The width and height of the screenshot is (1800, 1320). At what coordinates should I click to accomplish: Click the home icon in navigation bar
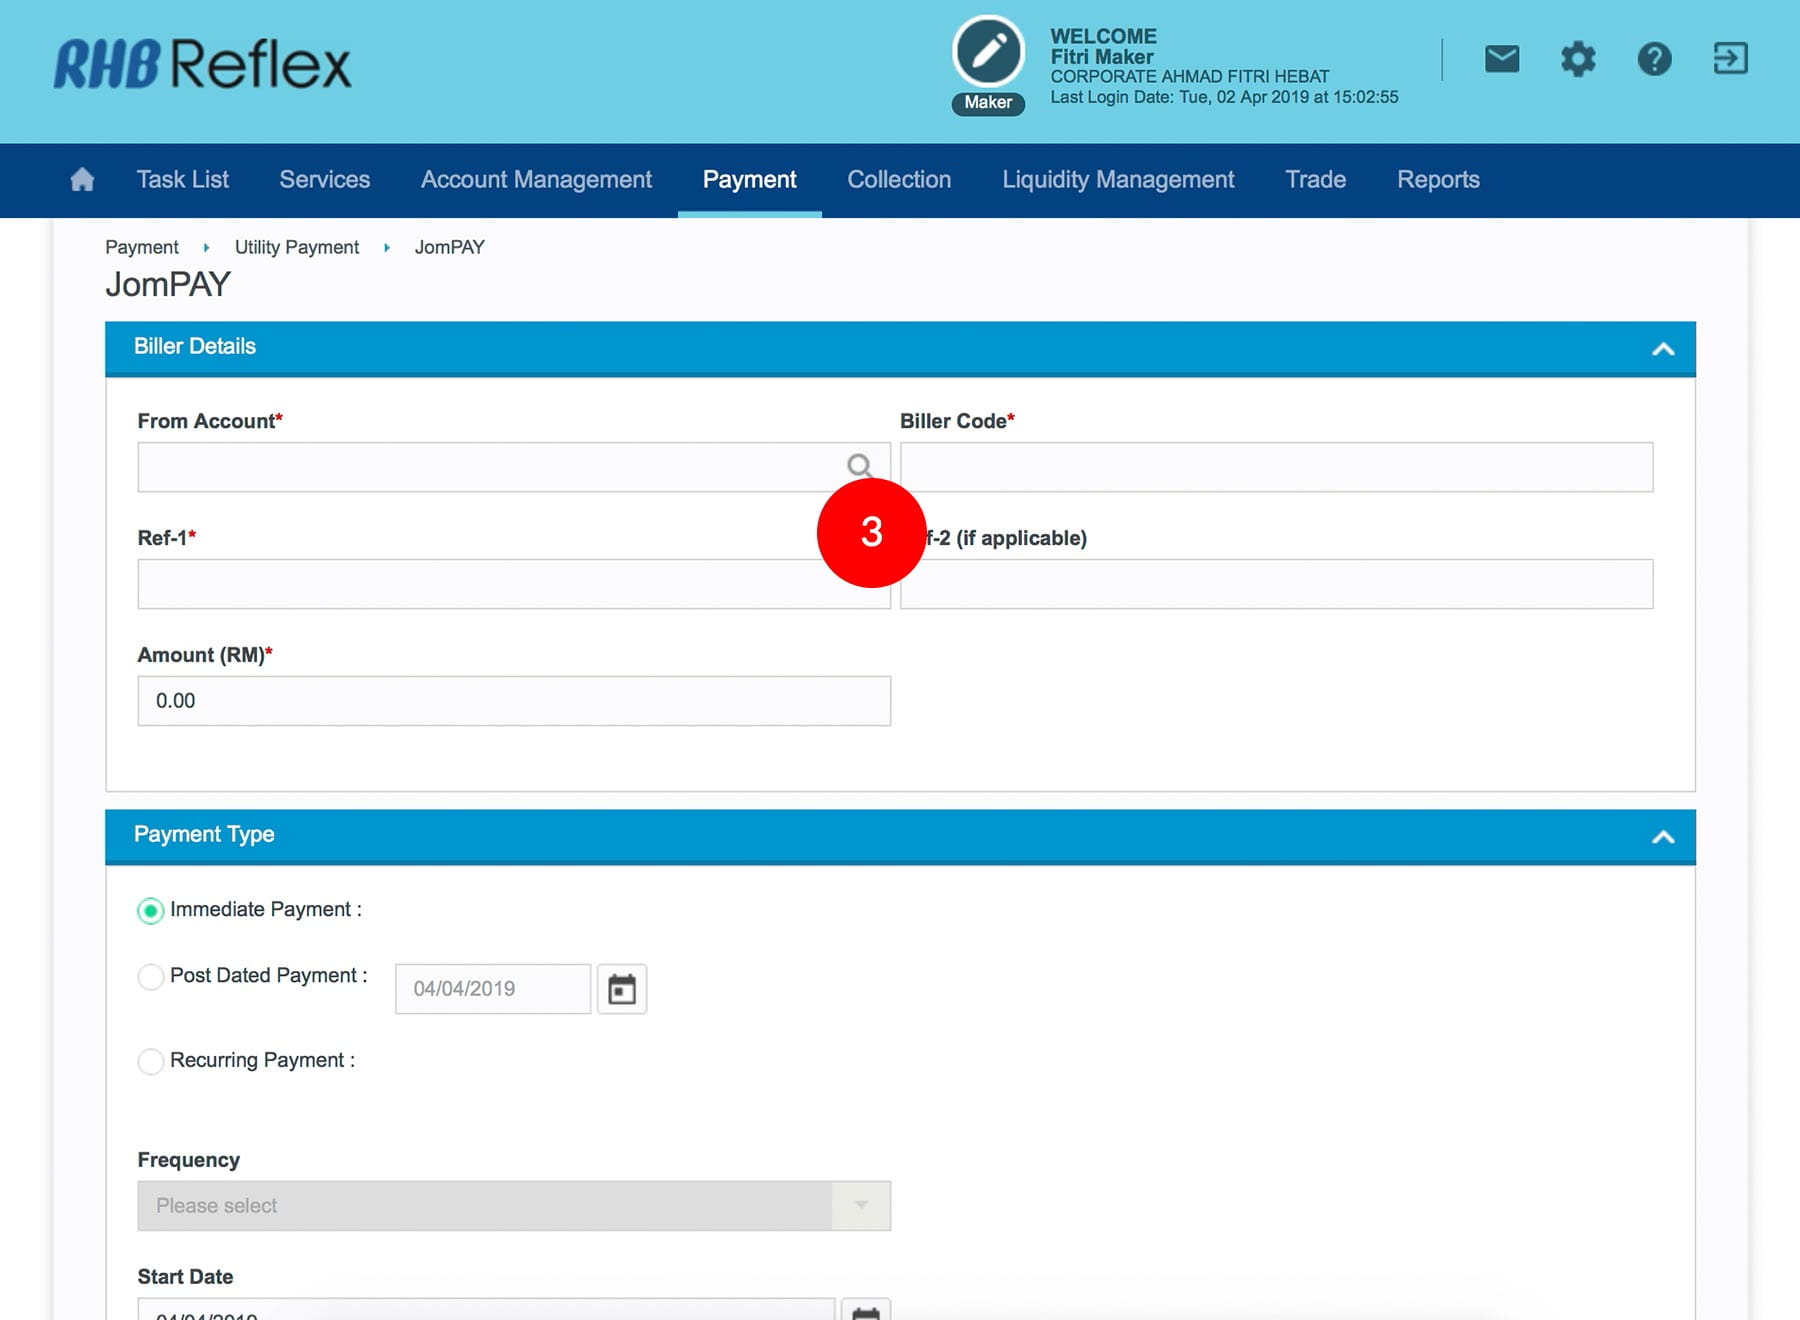82,180
